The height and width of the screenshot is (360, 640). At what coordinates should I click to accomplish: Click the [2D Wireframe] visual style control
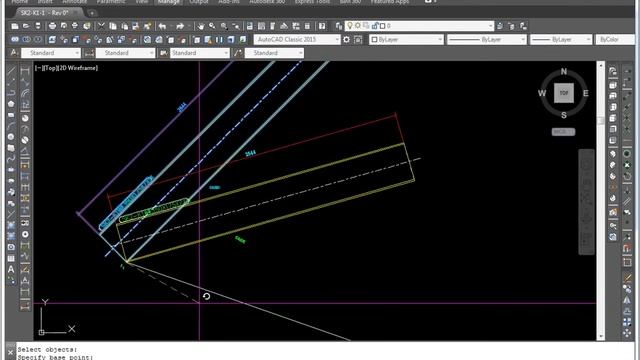click(x=78, y=68)
